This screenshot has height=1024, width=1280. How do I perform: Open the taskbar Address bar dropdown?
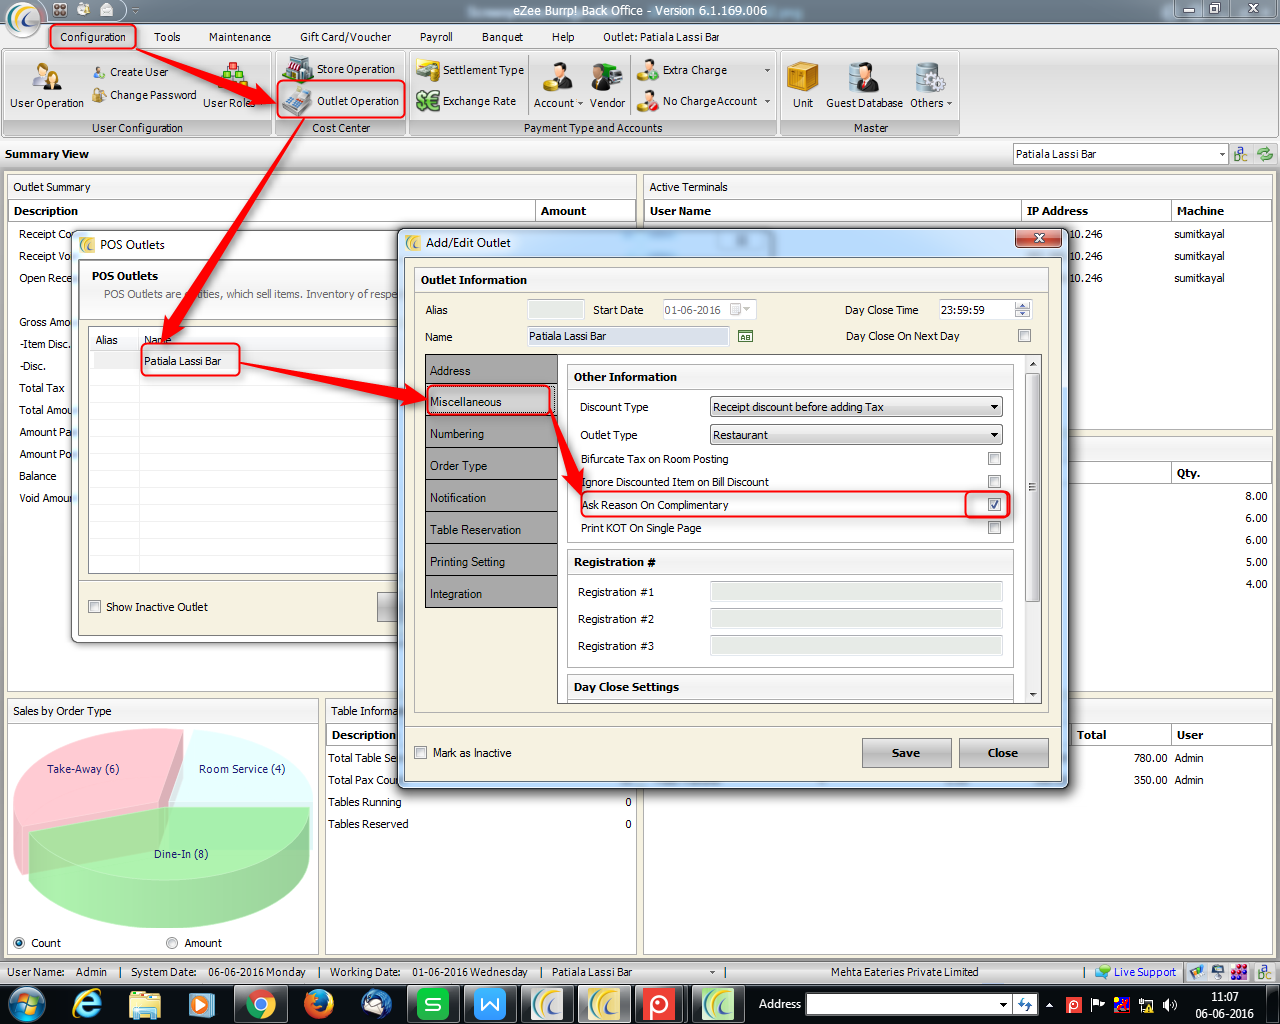tap(1003, 1004)
